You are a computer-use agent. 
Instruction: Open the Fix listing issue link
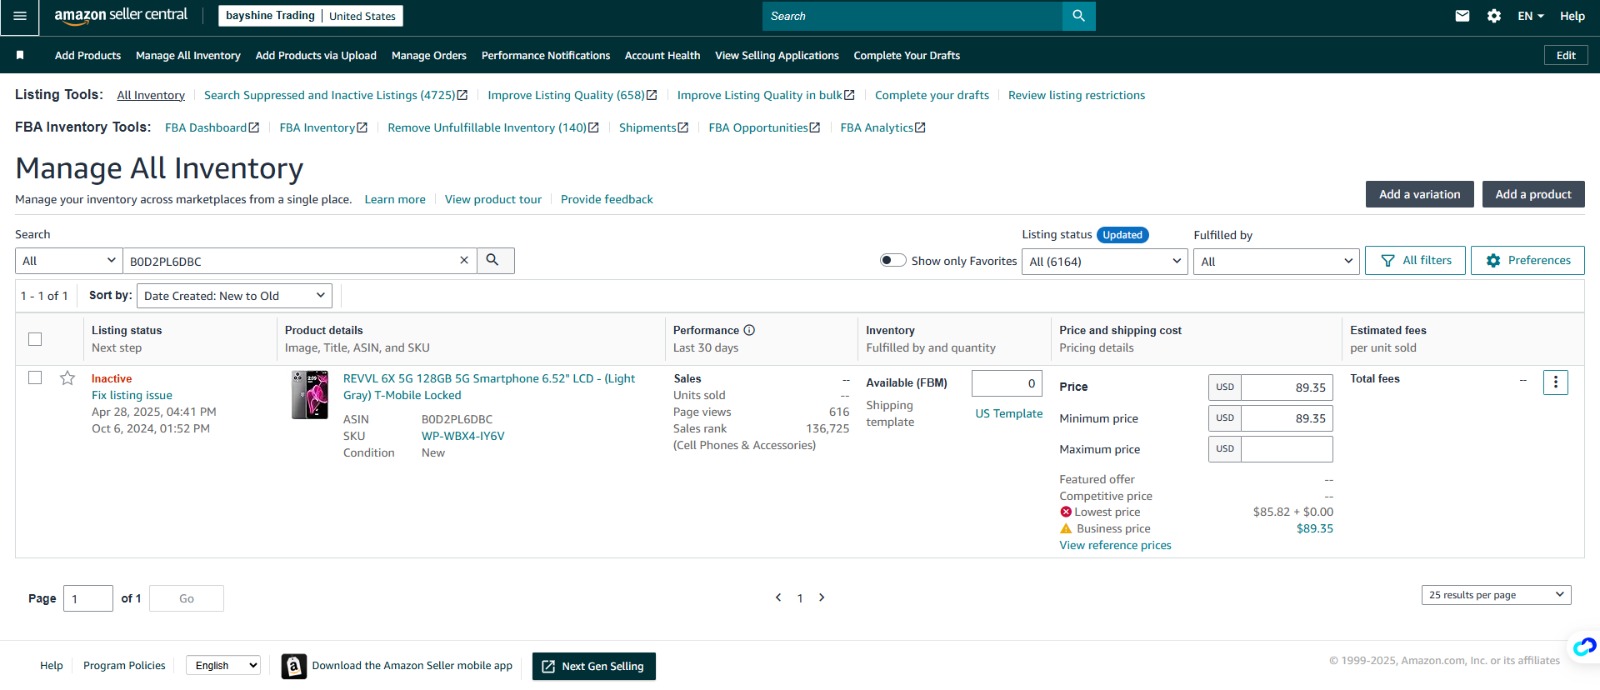click(x=132, y=395)
